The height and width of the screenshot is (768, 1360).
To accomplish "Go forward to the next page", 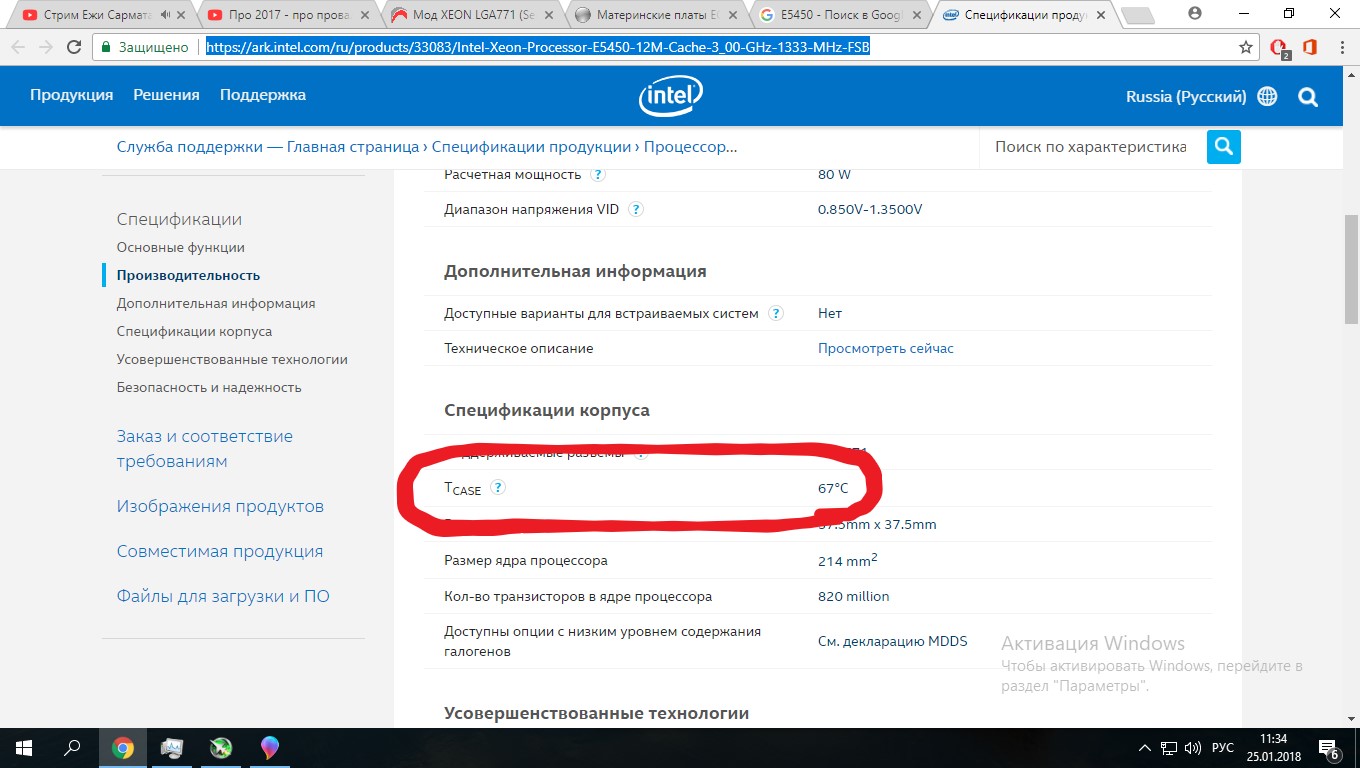I will pos(46,47).
